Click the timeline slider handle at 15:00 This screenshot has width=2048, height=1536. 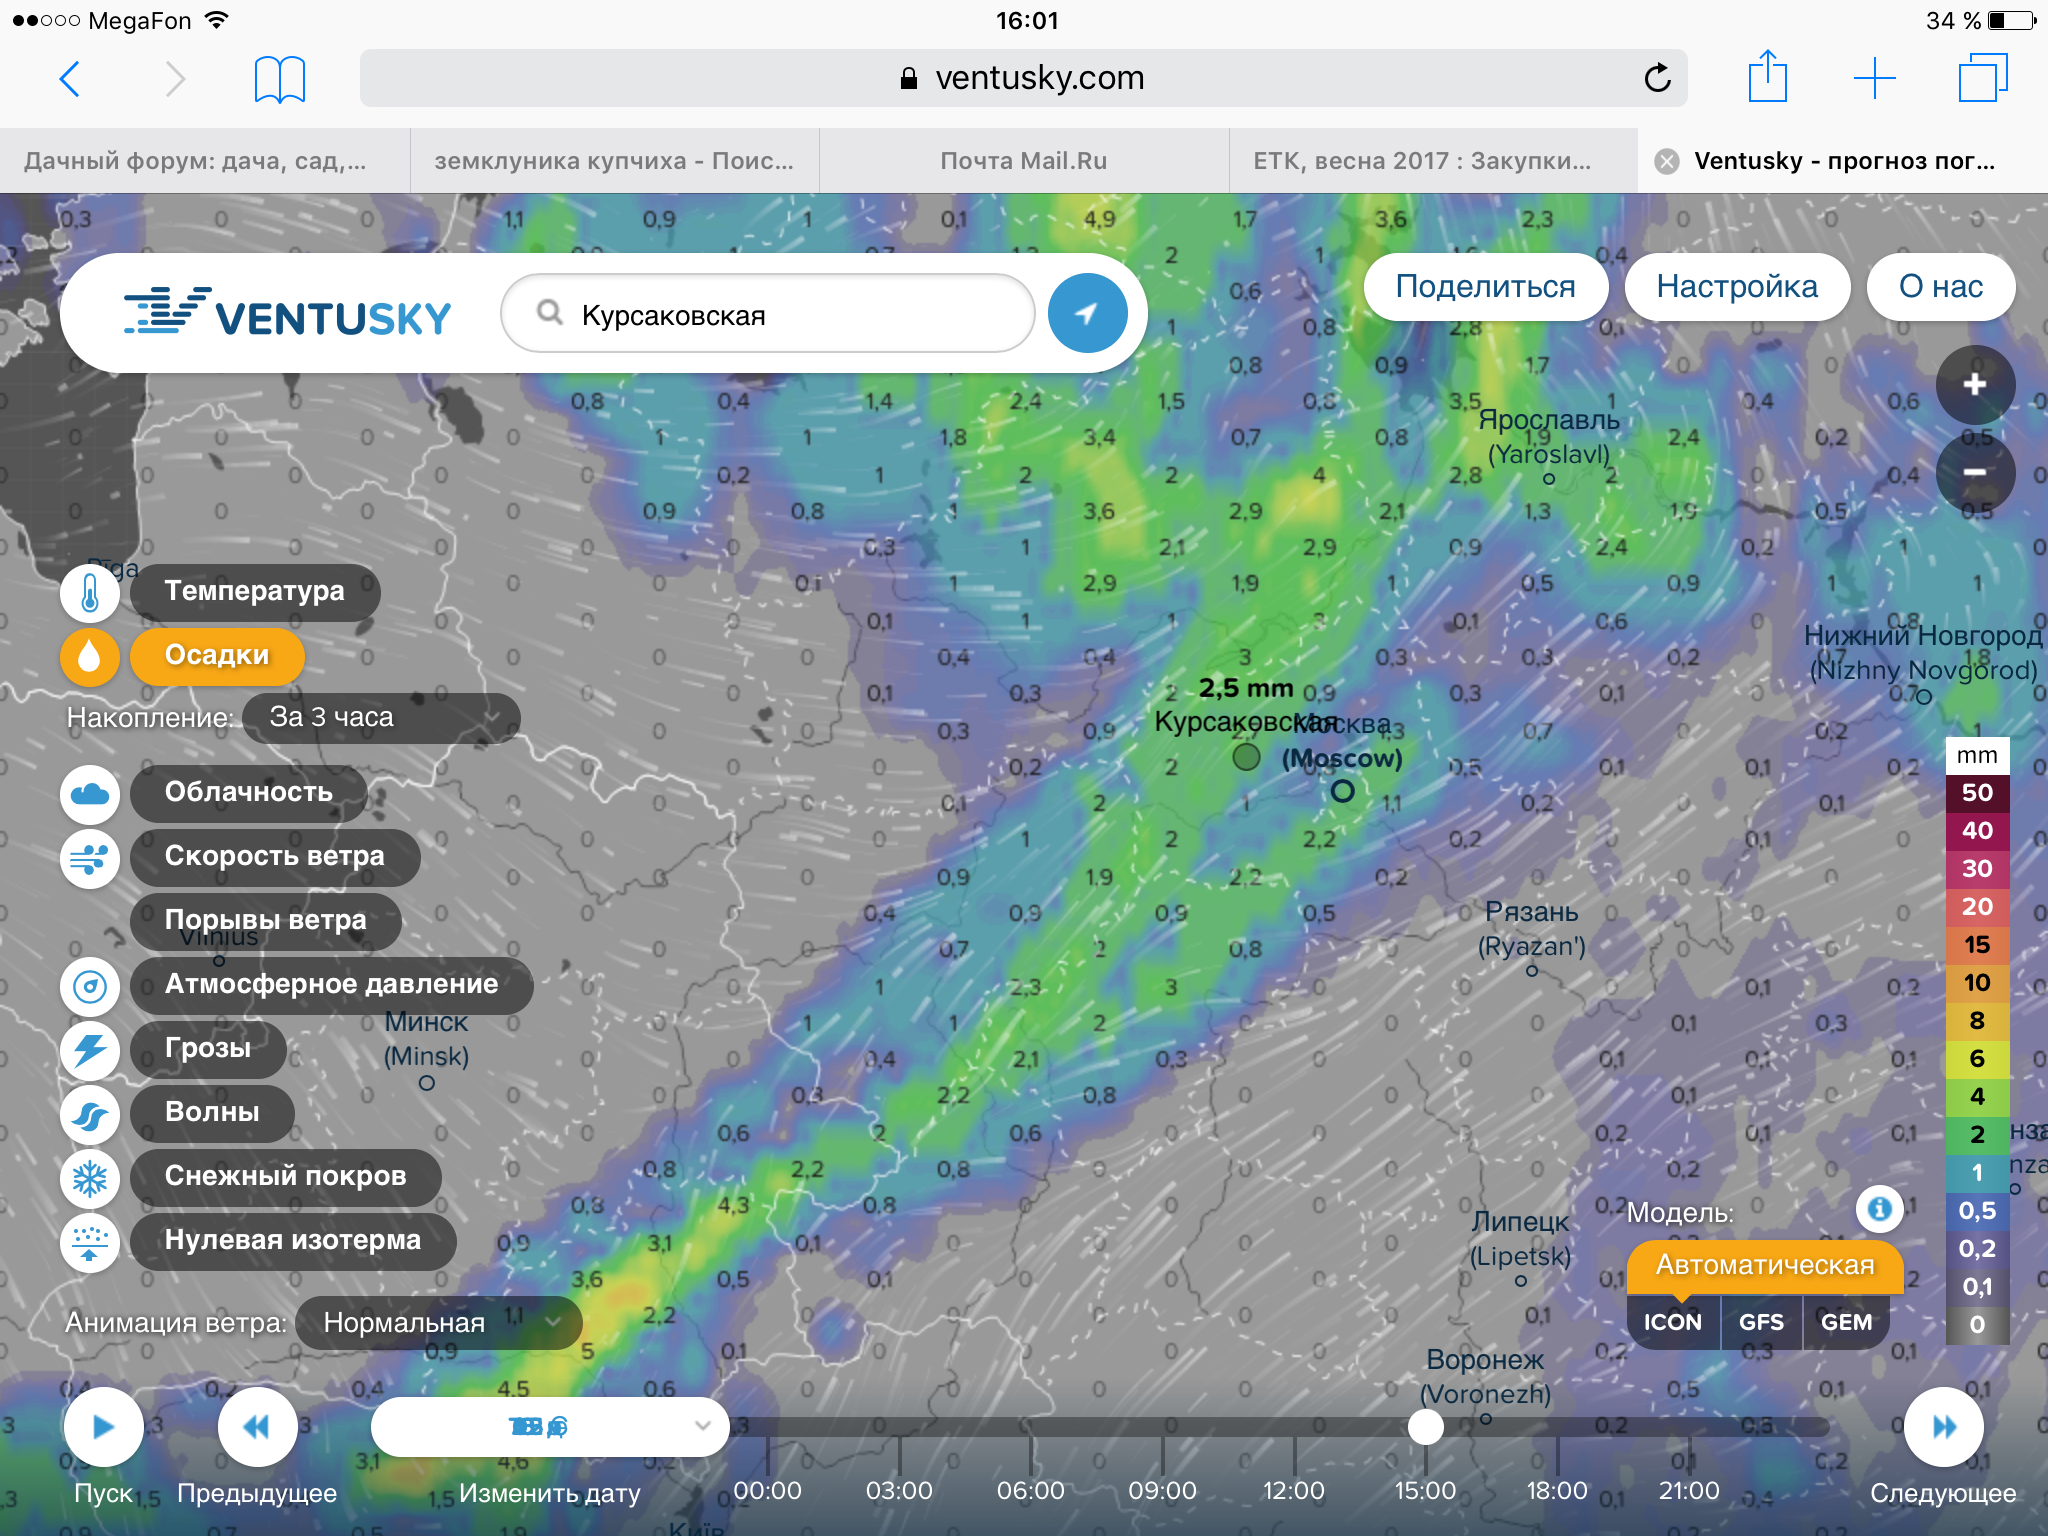point(1425,1427)
